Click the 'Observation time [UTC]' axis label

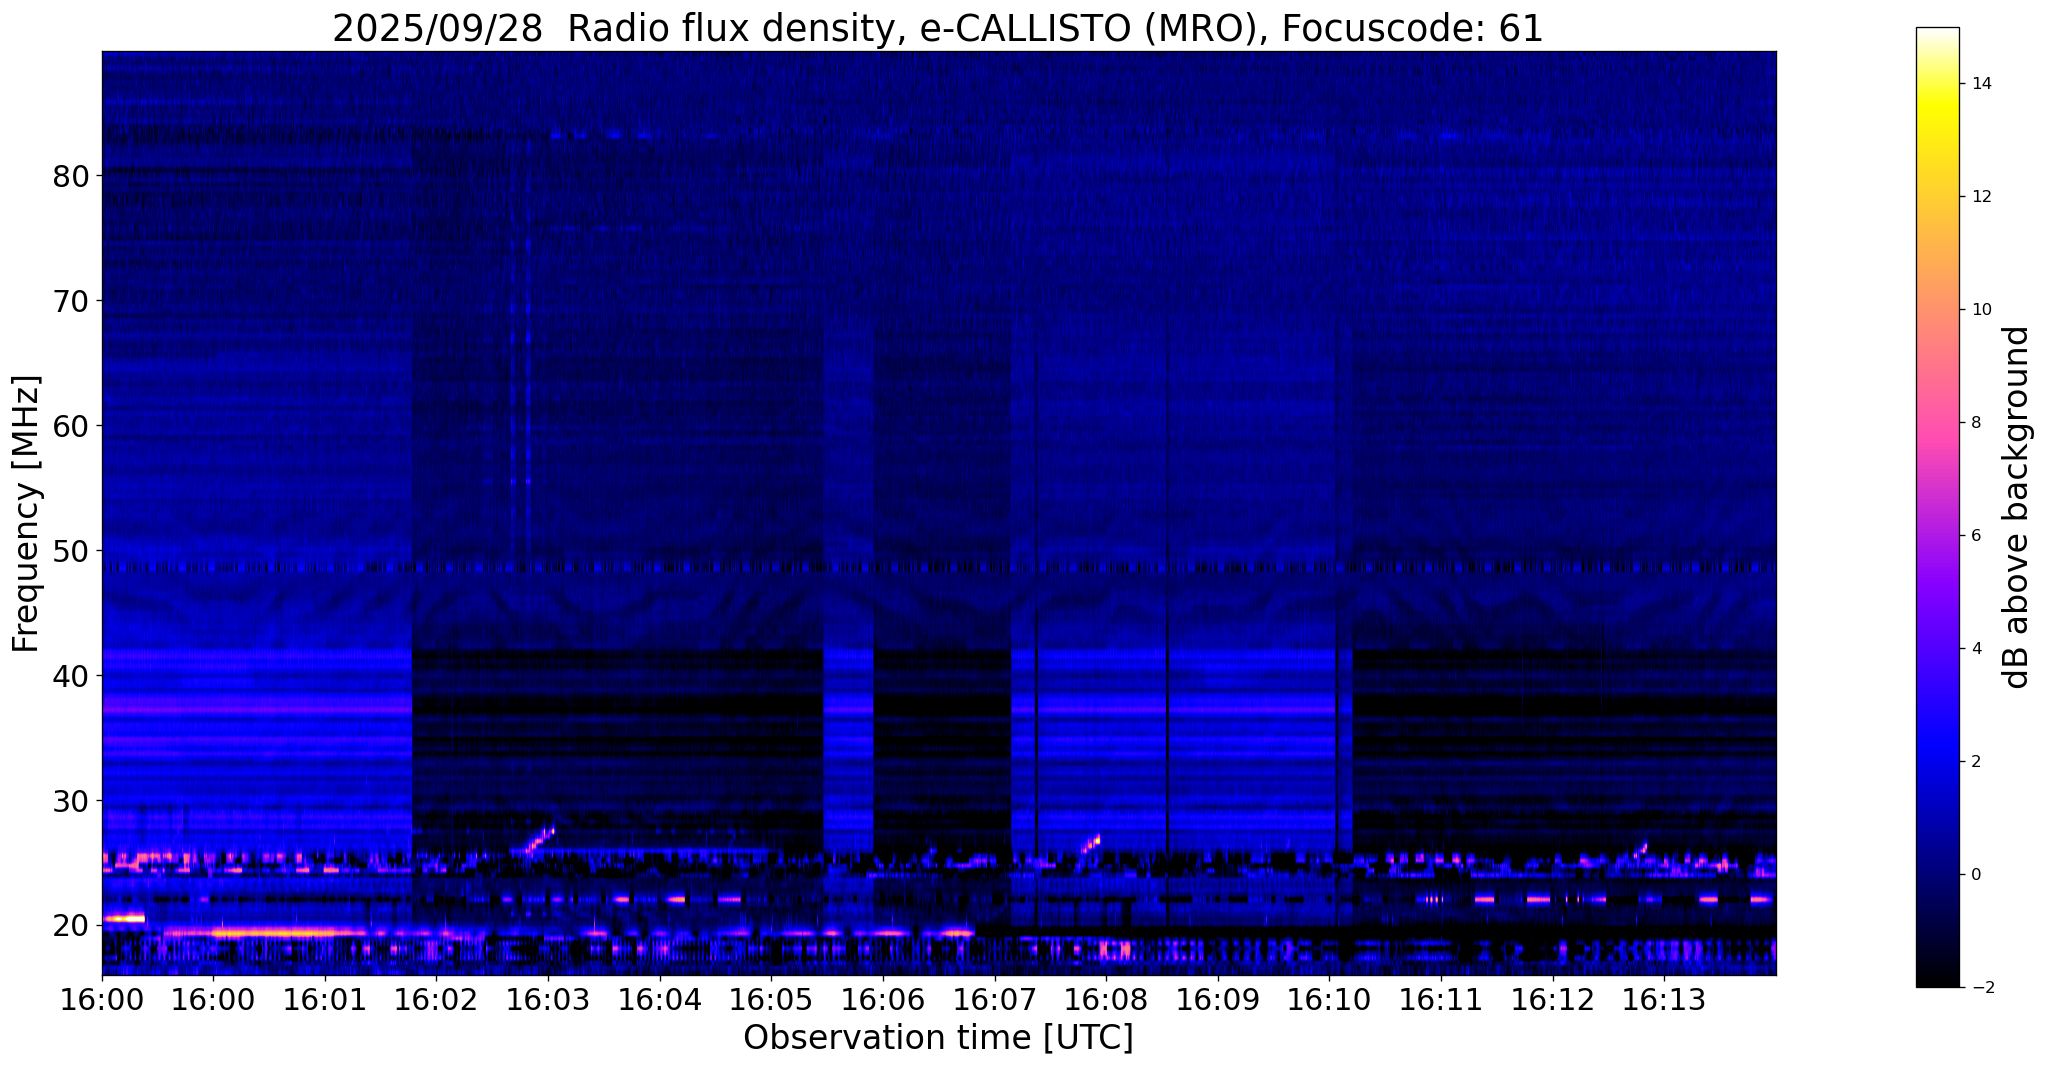pos(938,1037)
